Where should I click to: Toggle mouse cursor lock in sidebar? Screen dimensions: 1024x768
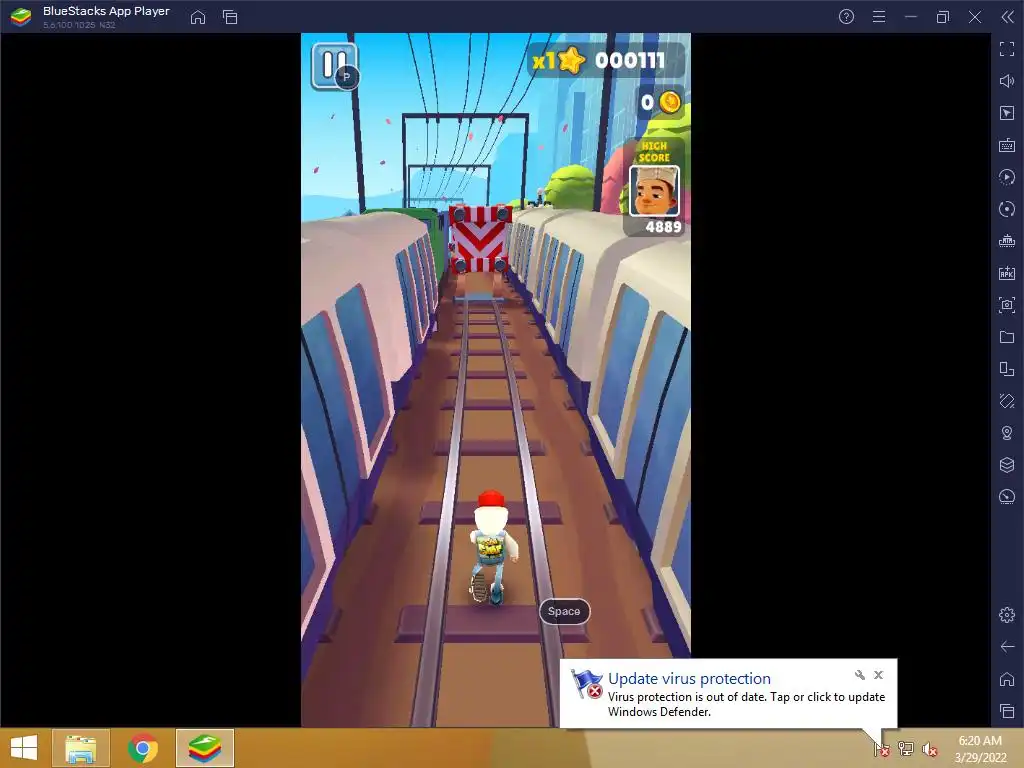[1007, 113]
